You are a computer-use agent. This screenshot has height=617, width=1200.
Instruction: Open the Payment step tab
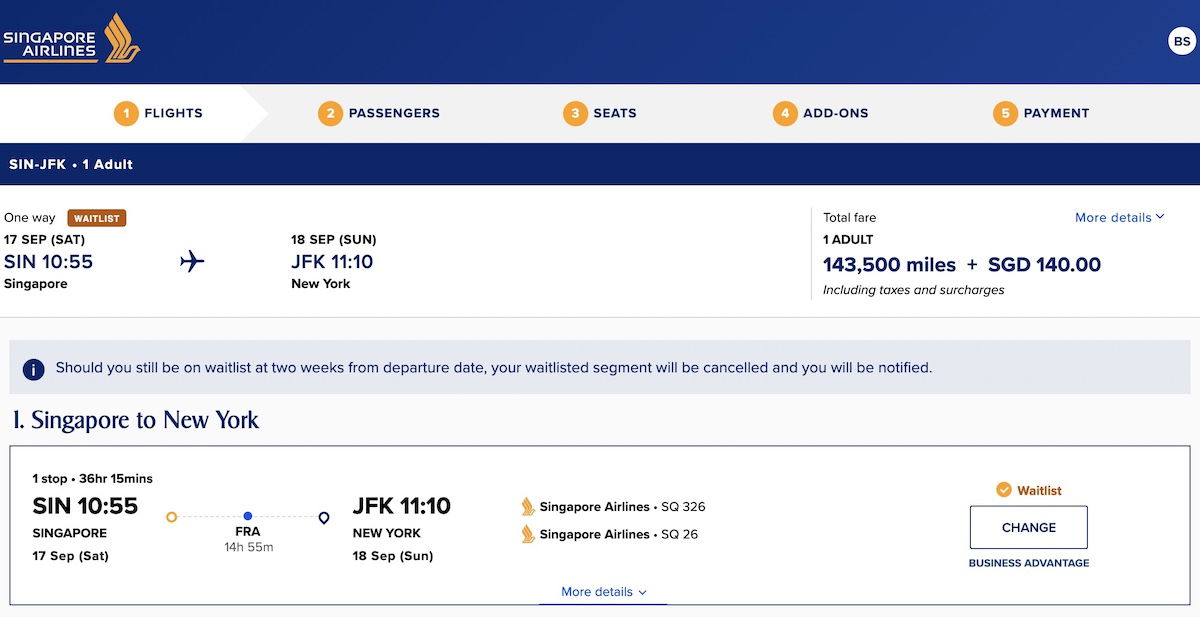pyautogui.click(x=1041, y=113)
